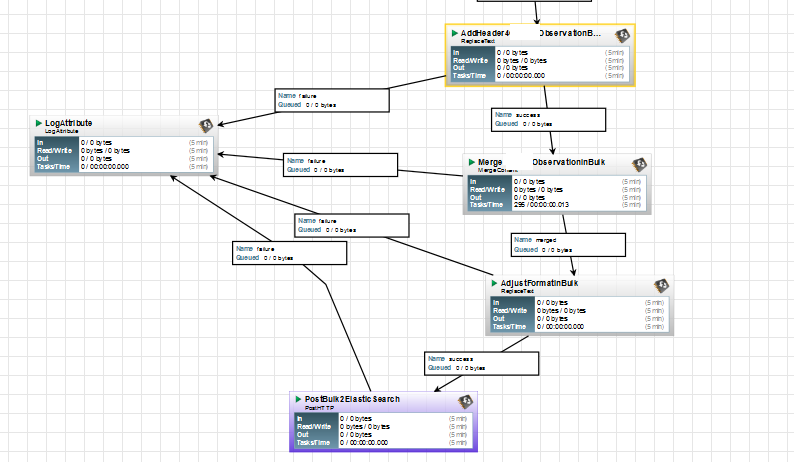The width and height of the screenshot is (794, 462).
Task: Click the AdjustFormatInBulk processor's type icon
Action: point(661,286)
